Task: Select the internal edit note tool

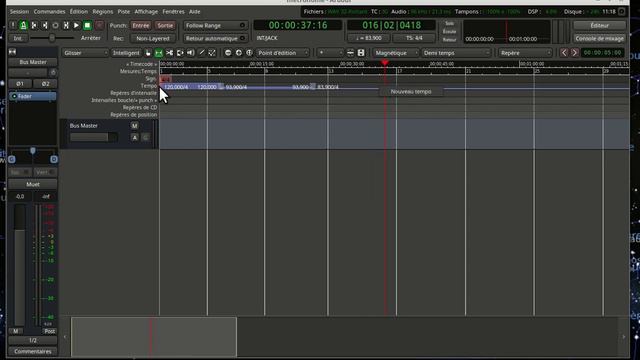Action: click(x=212, y=53)
